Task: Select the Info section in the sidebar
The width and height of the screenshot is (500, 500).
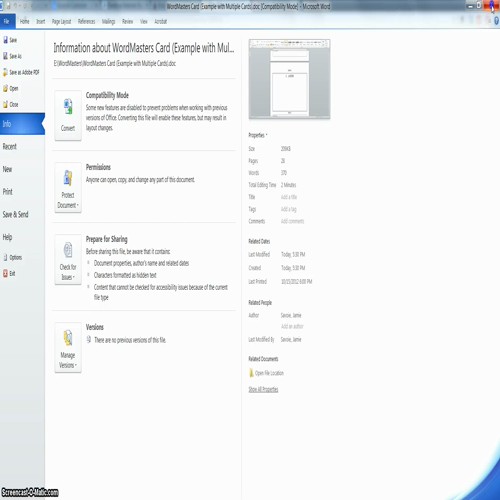Action: [22, 124]
